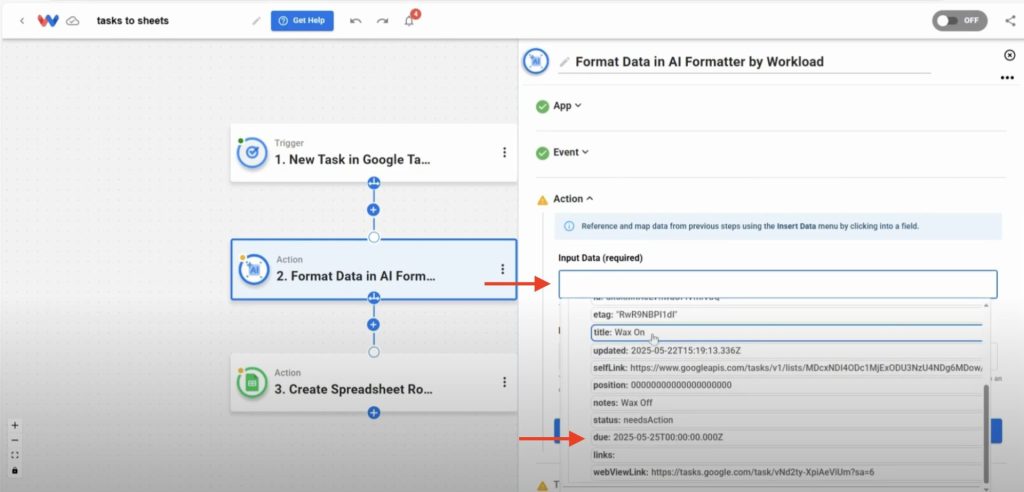The height and width of the screenshot is (492, 1024).
Task: Open the Workload logo home icon
Action: pyautogui.click(x=48, y=21)
